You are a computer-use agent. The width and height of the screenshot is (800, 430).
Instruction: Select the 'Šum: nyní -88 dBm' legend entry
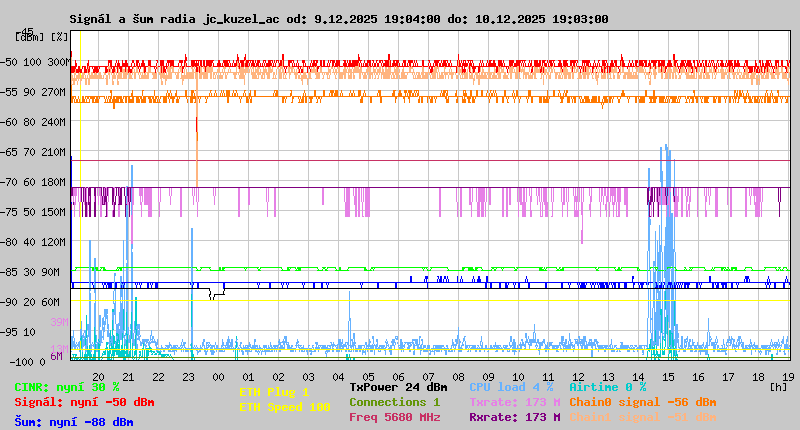pos(74,422)
